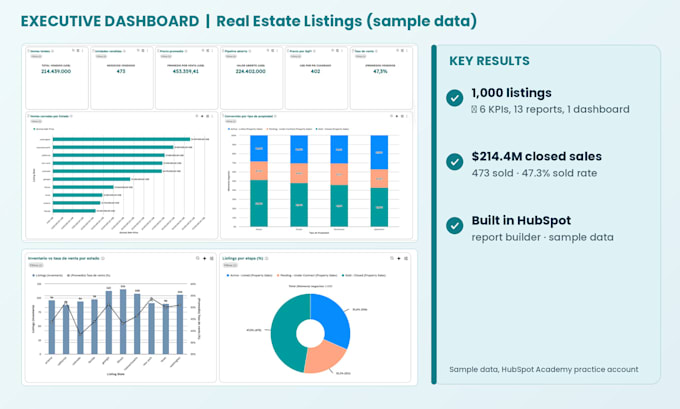
Task: Click the tallest bar in the Inventario chart
Action: coord(123,321)
